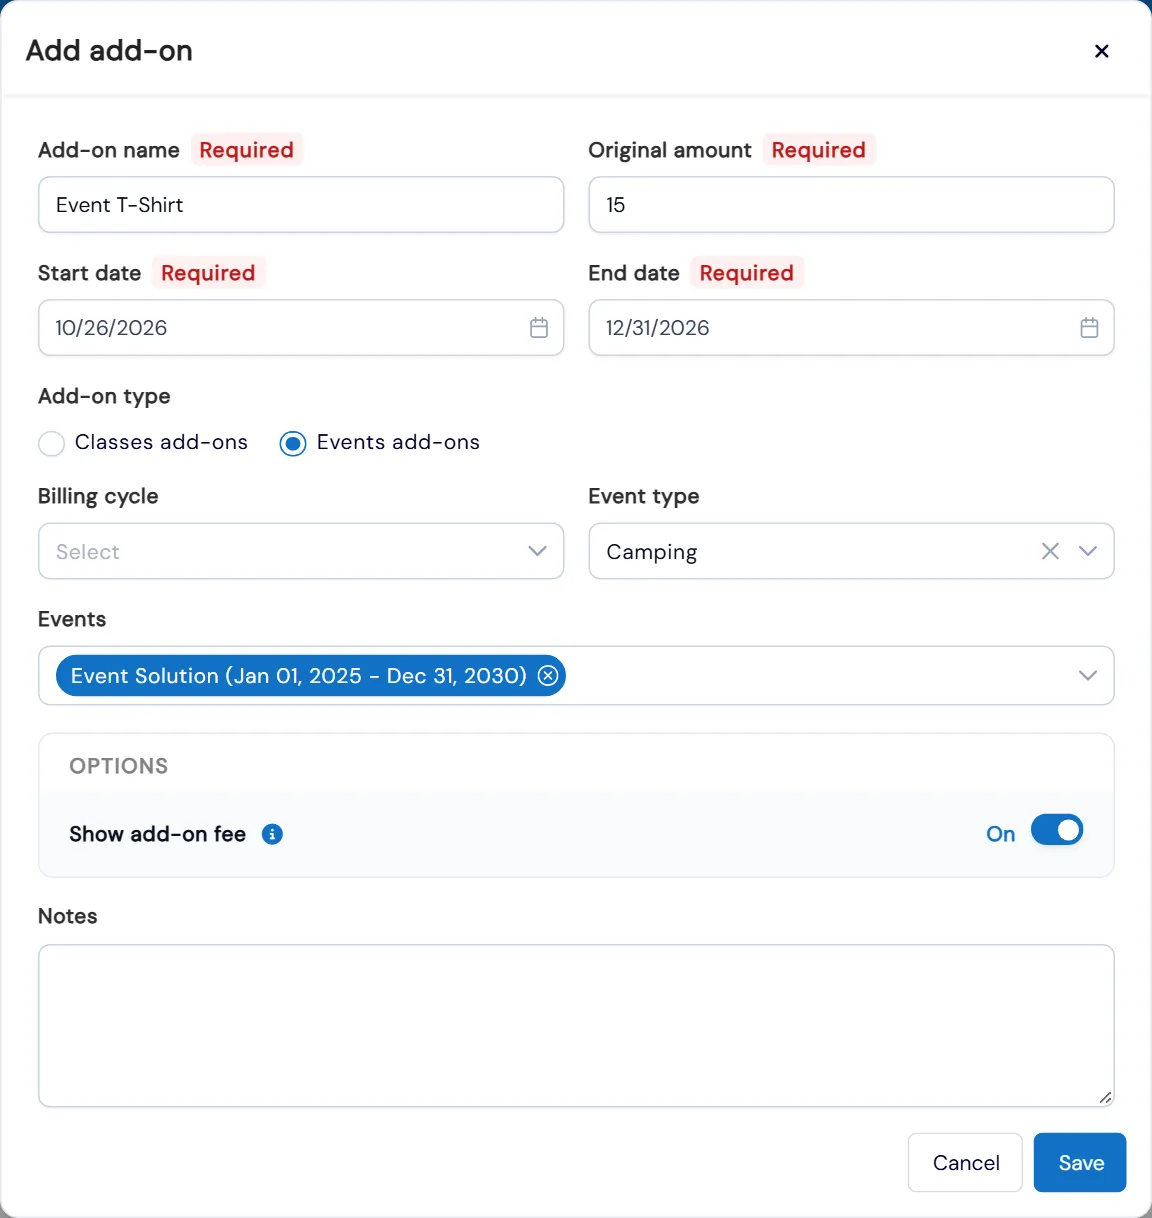Click inside the Notes text area
The height and width of the screenshot is (1218, 1152).
click(x=576, y=1026)
